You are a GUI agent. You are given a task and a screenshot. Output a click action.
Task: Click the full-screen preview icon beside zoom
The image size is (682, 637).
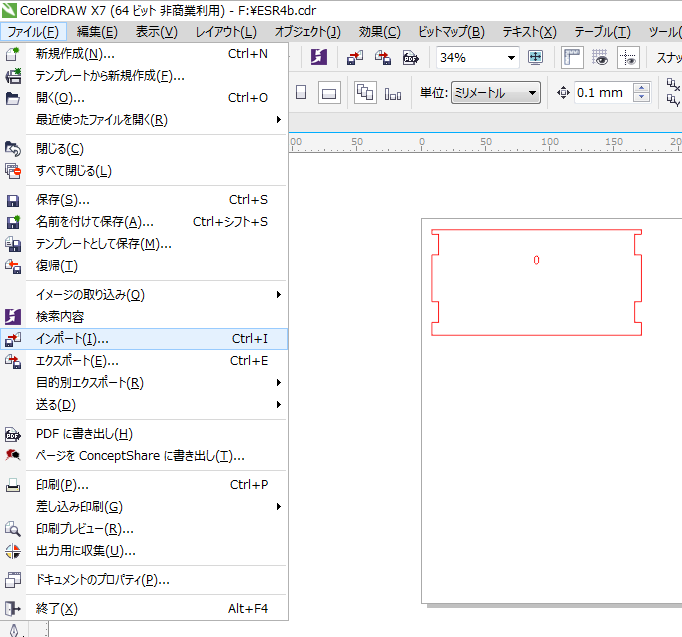point(536,57)
